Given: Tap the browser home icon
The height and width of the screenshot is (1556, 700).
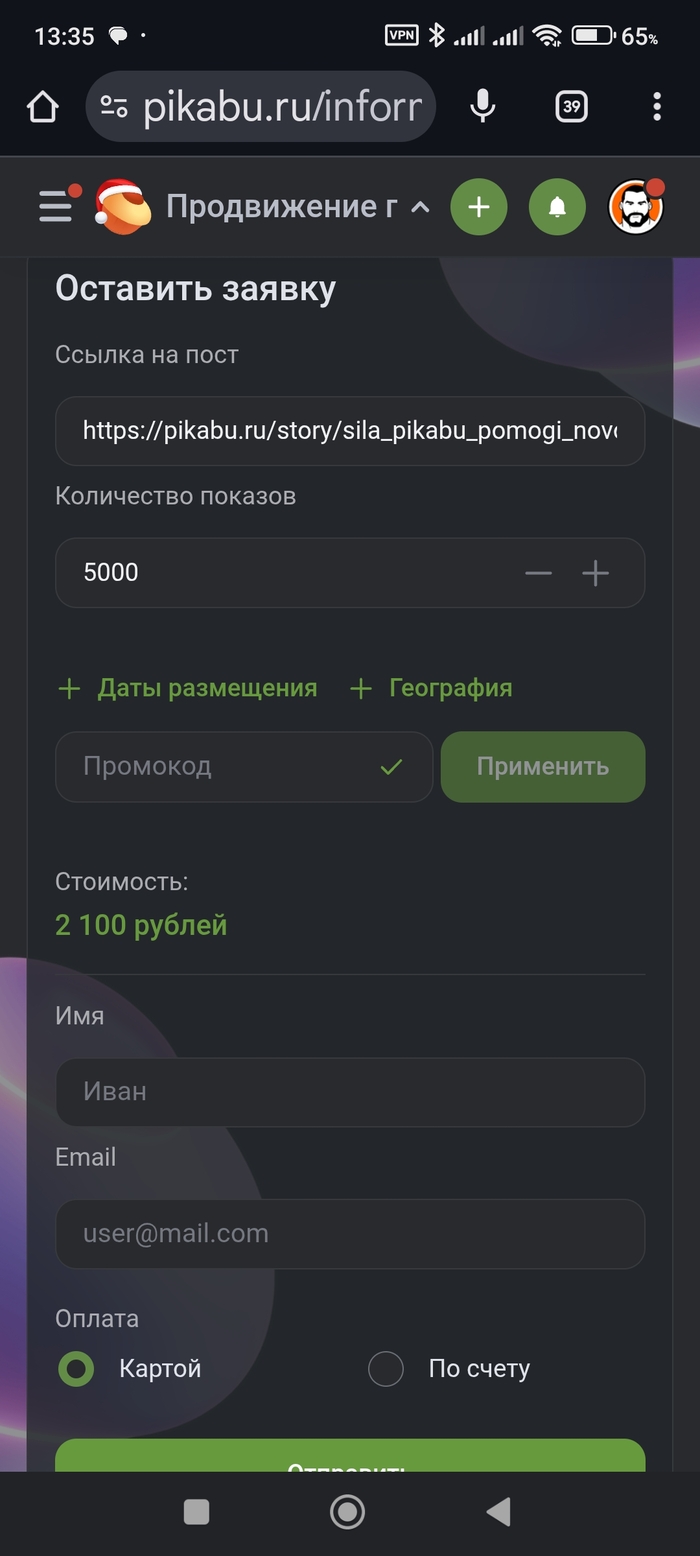Looking at the screenshot, I should (42, 107).
